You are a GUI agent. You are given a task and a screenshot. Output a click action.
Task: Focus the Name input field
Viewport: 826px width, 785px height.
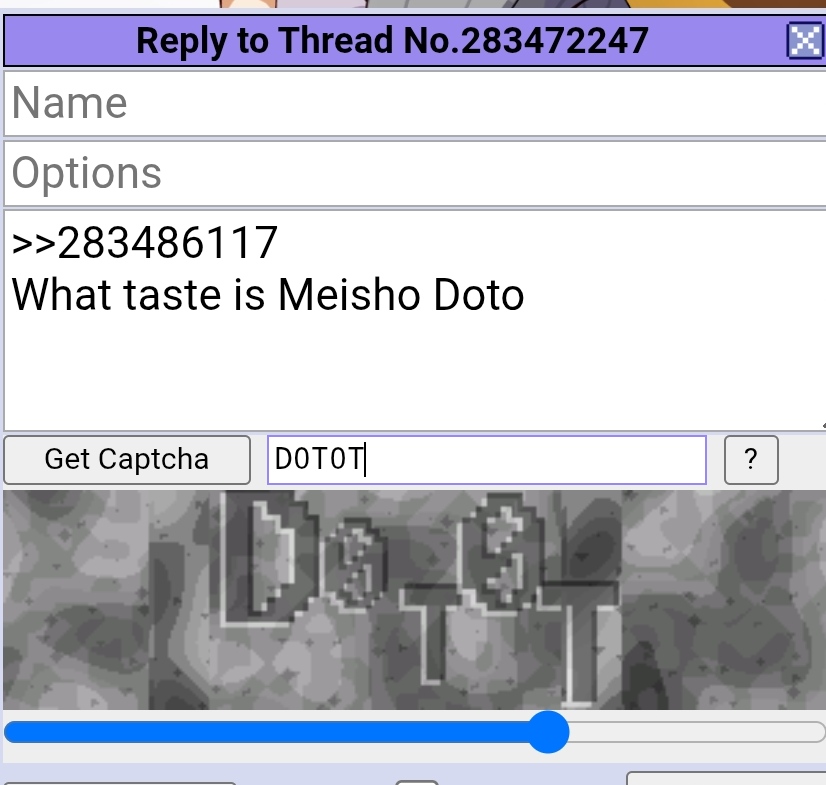(x=415, y=103)
